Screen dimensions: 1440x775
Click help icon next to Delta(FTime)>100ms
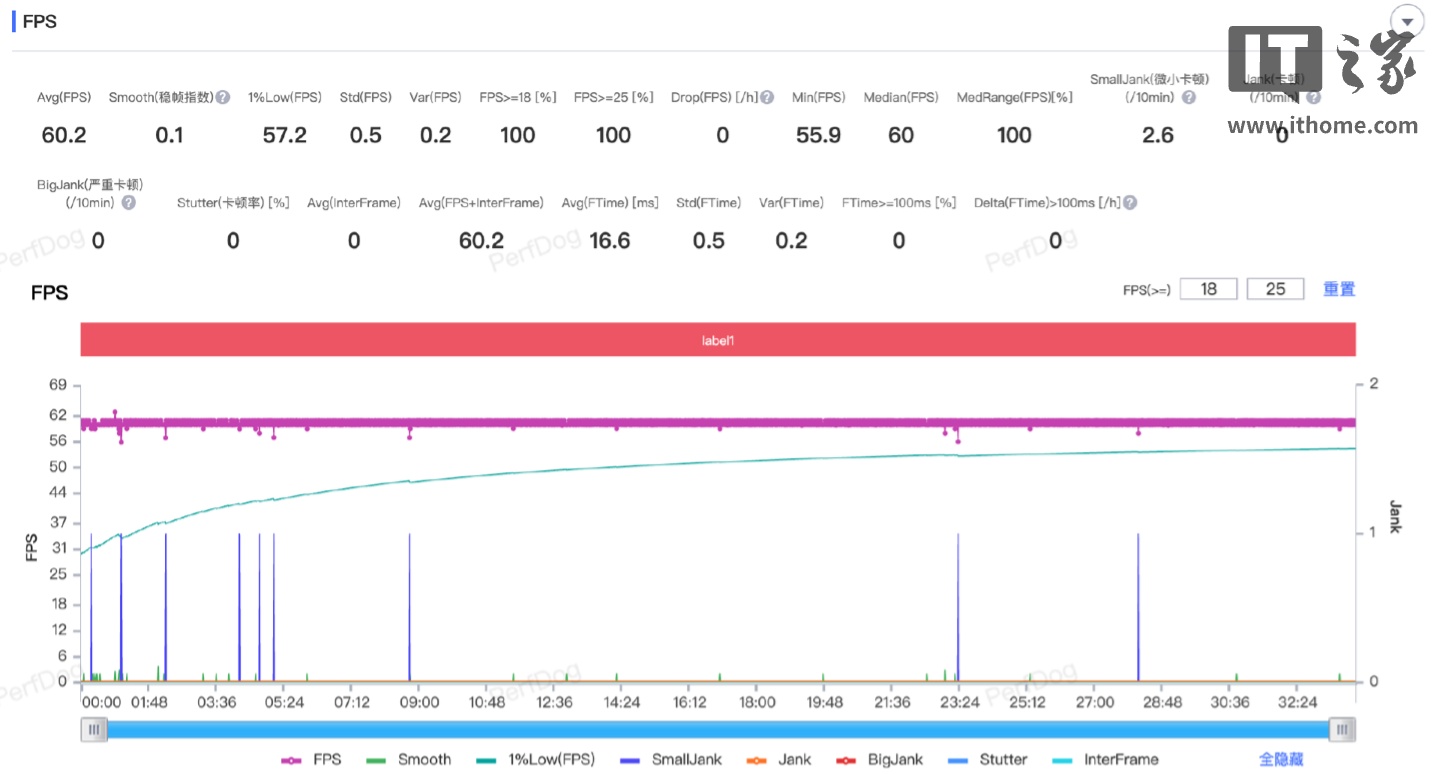click(1130, 203)
